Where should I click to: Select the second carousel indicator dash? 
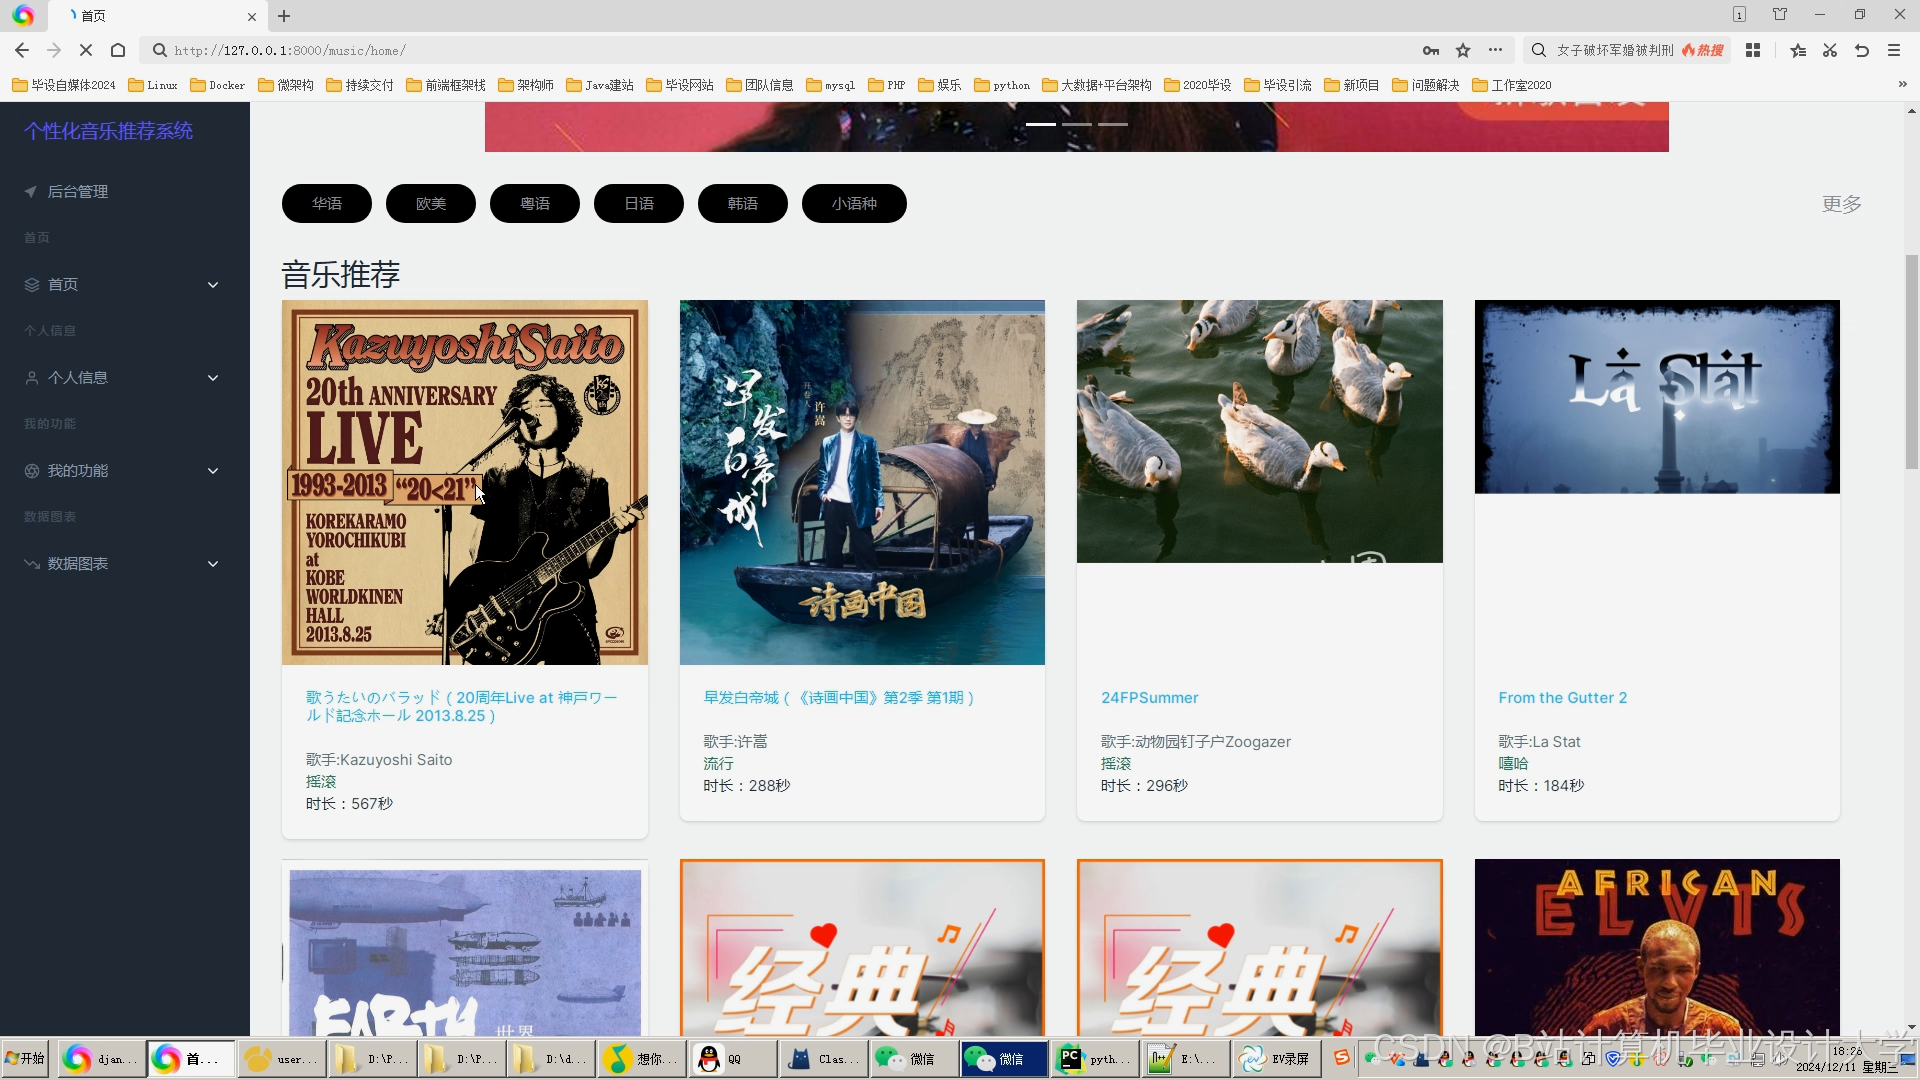[x=1077, y=124]
